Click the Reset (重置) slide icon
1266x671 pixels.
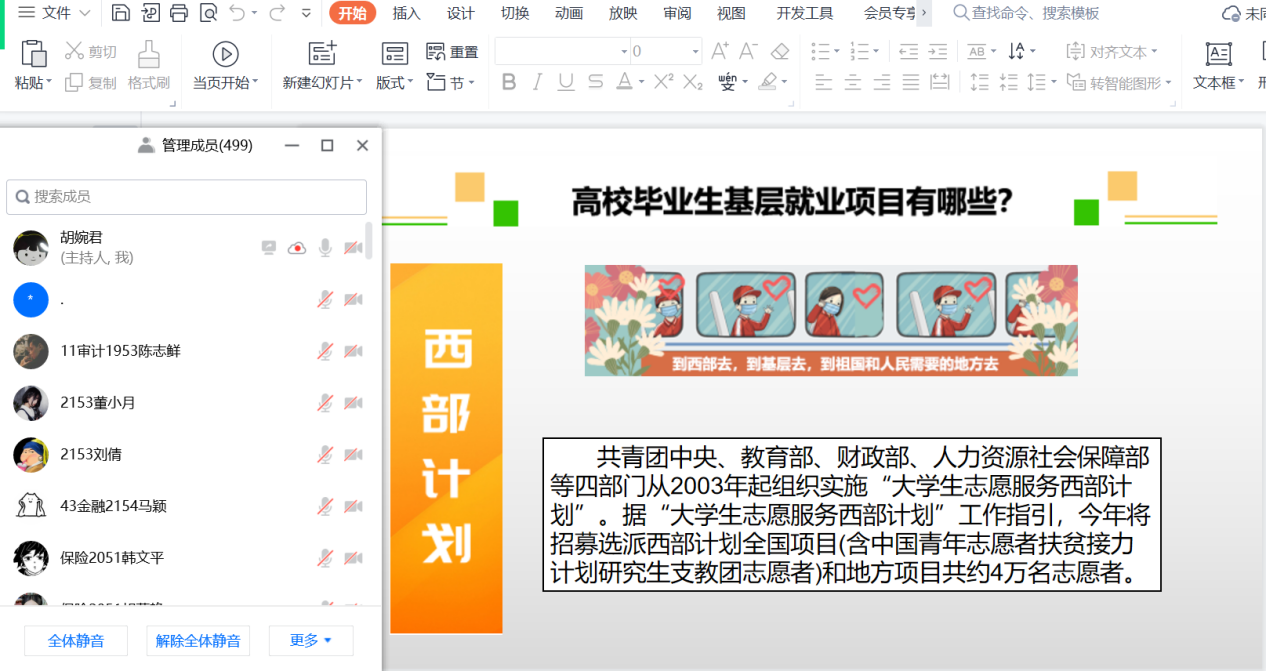pyautogui.click(x=436, y=52)
